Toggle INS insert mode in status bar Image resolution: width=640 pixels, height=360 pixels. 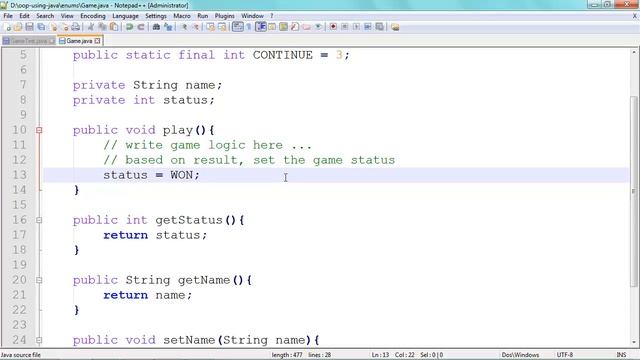[621, 355]
